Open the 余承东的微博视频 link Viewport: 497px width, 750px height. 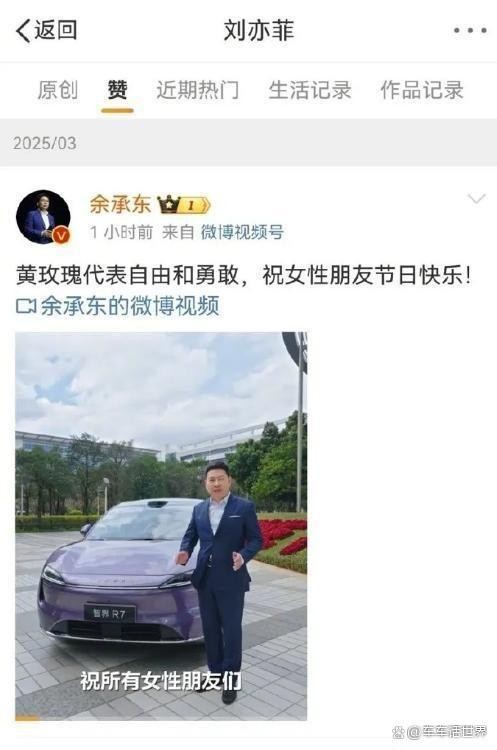pyautogui.click(x=130, y=306)
